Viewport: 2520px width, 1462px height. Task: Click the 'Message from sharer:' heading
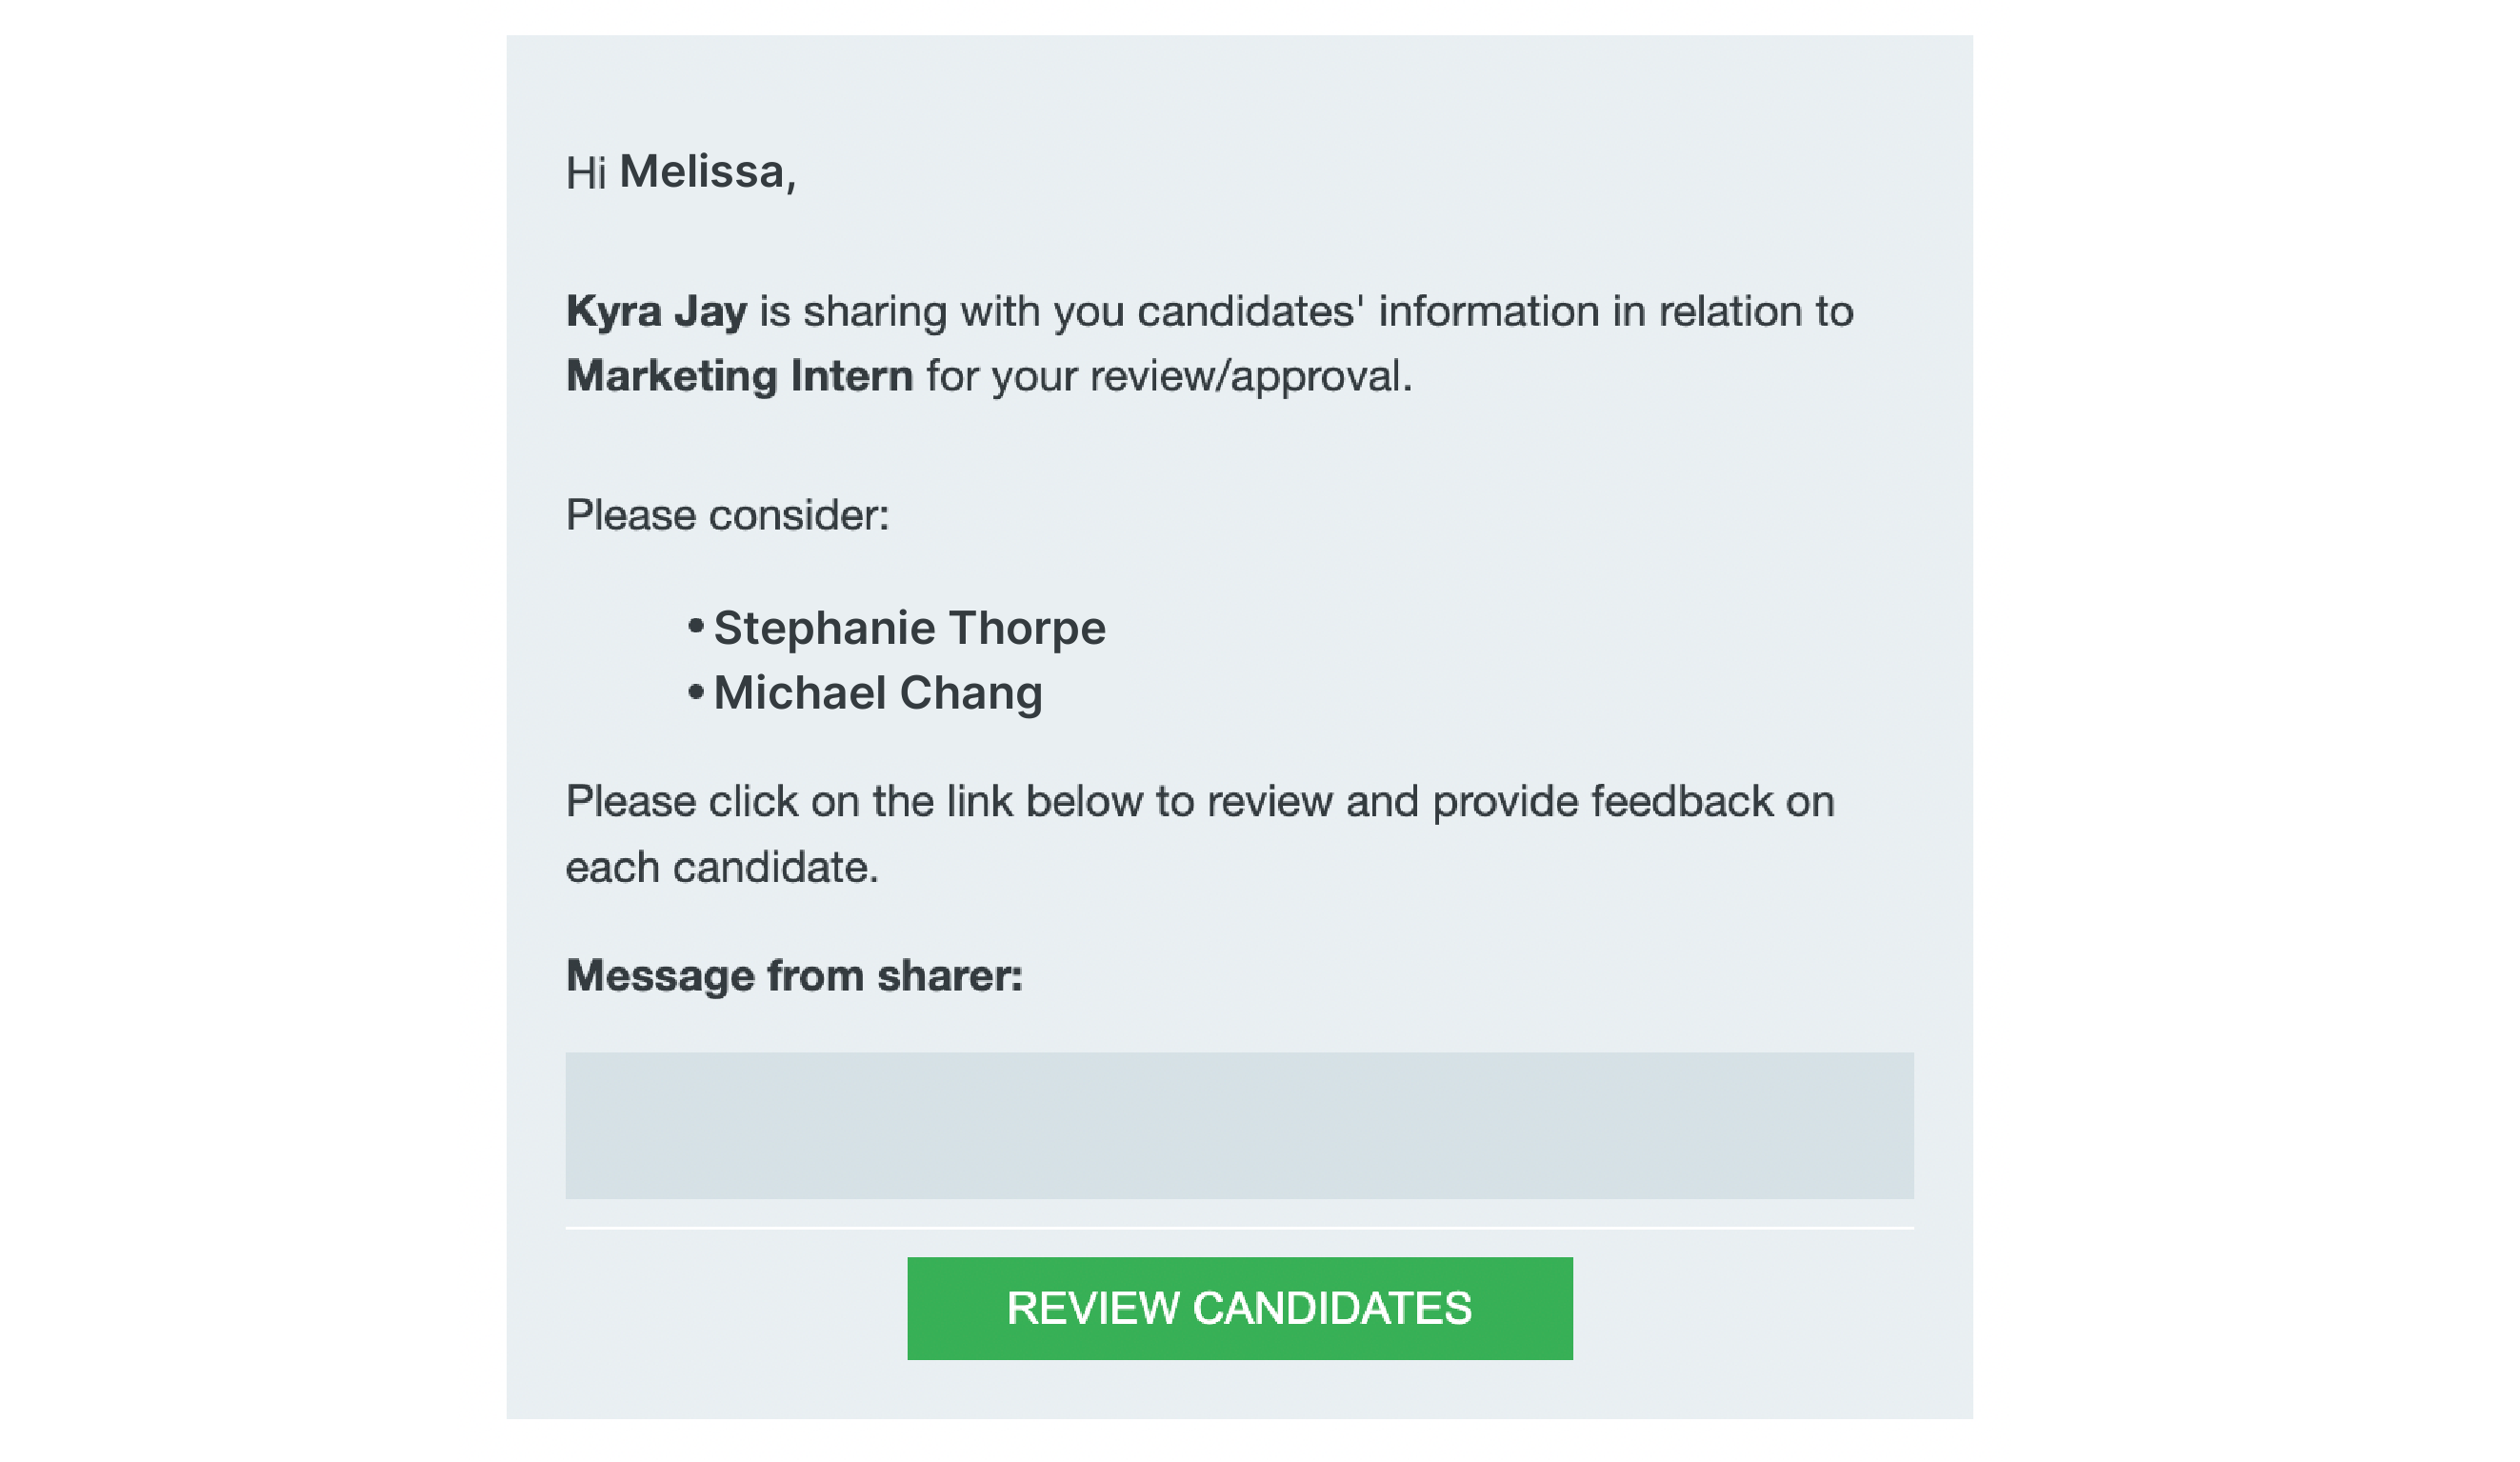pyautogui.click(x=794, y=976)
